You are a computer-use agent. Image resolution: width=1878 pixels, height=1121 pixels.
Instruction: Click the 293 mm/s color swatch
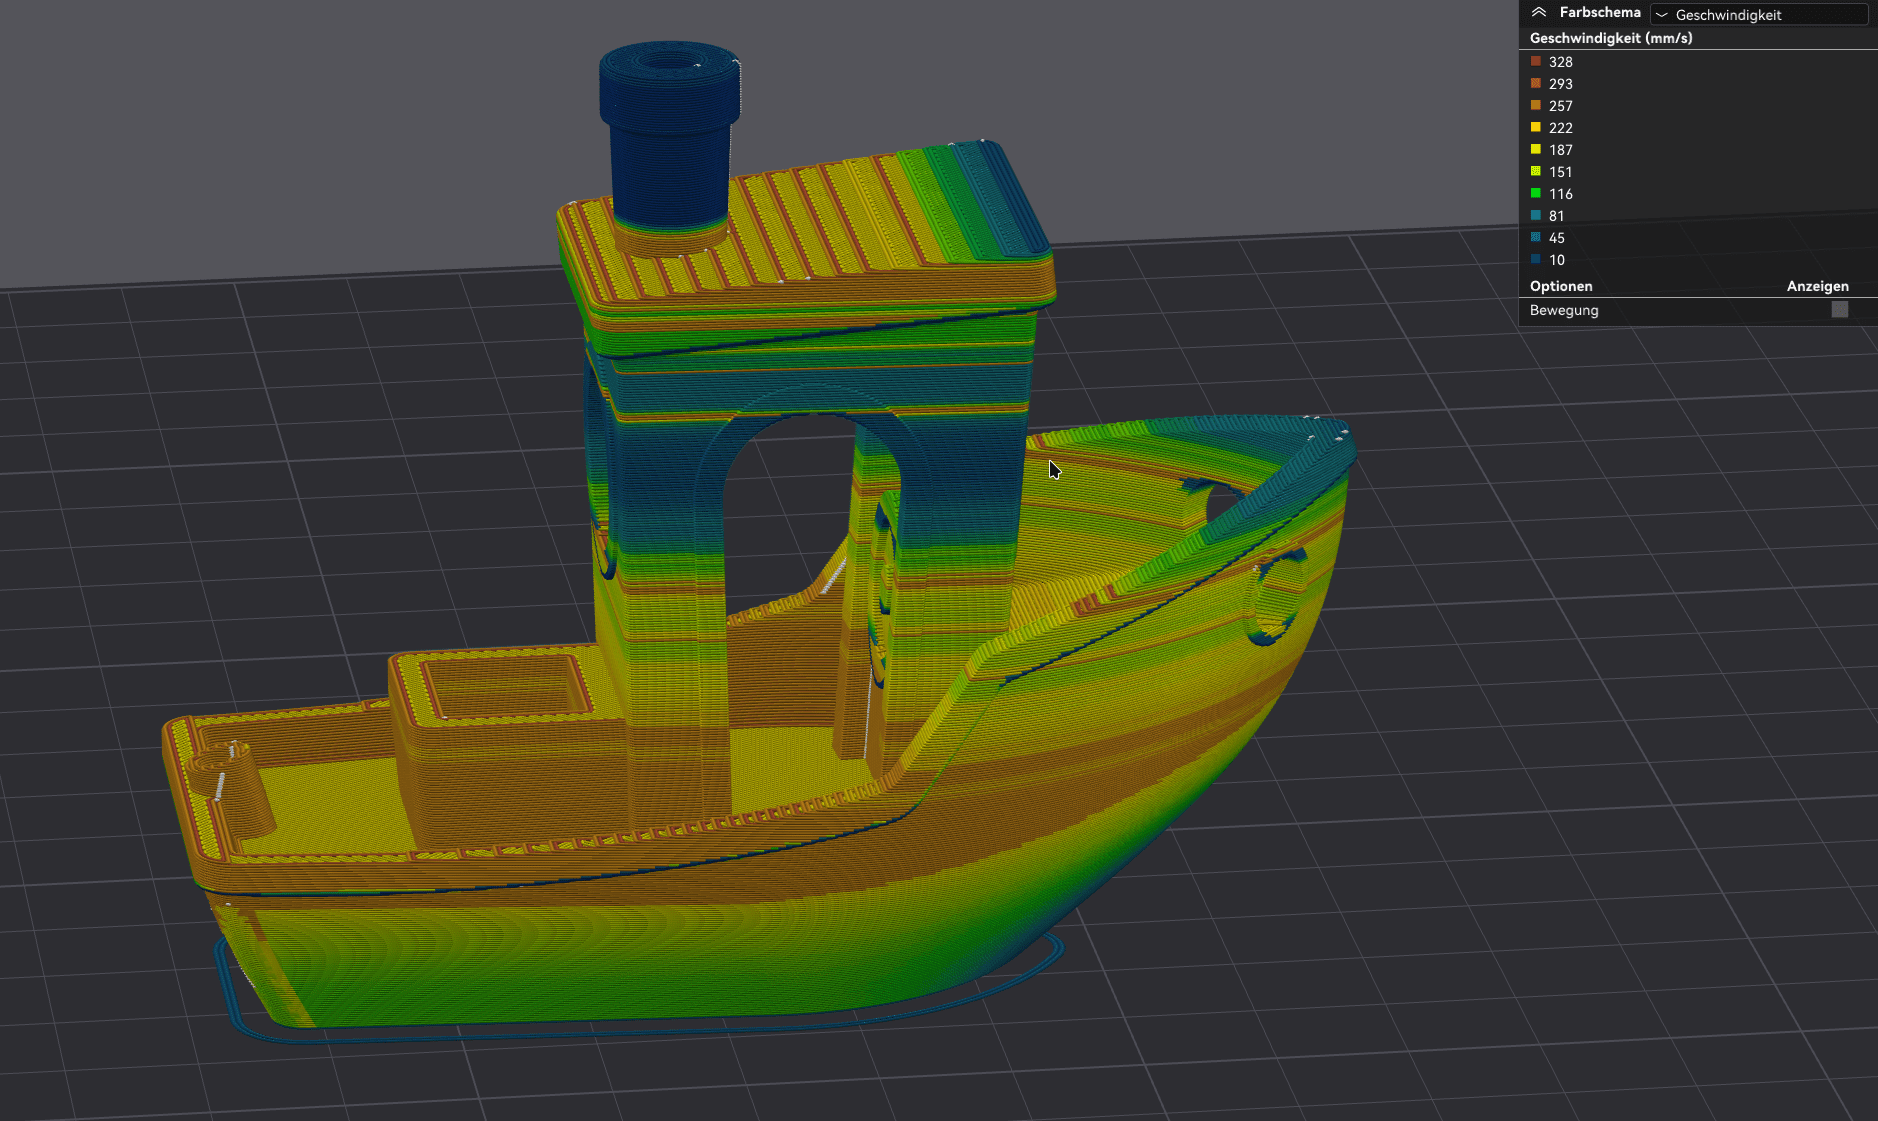pyautogui.click(x=1536, y=84)
